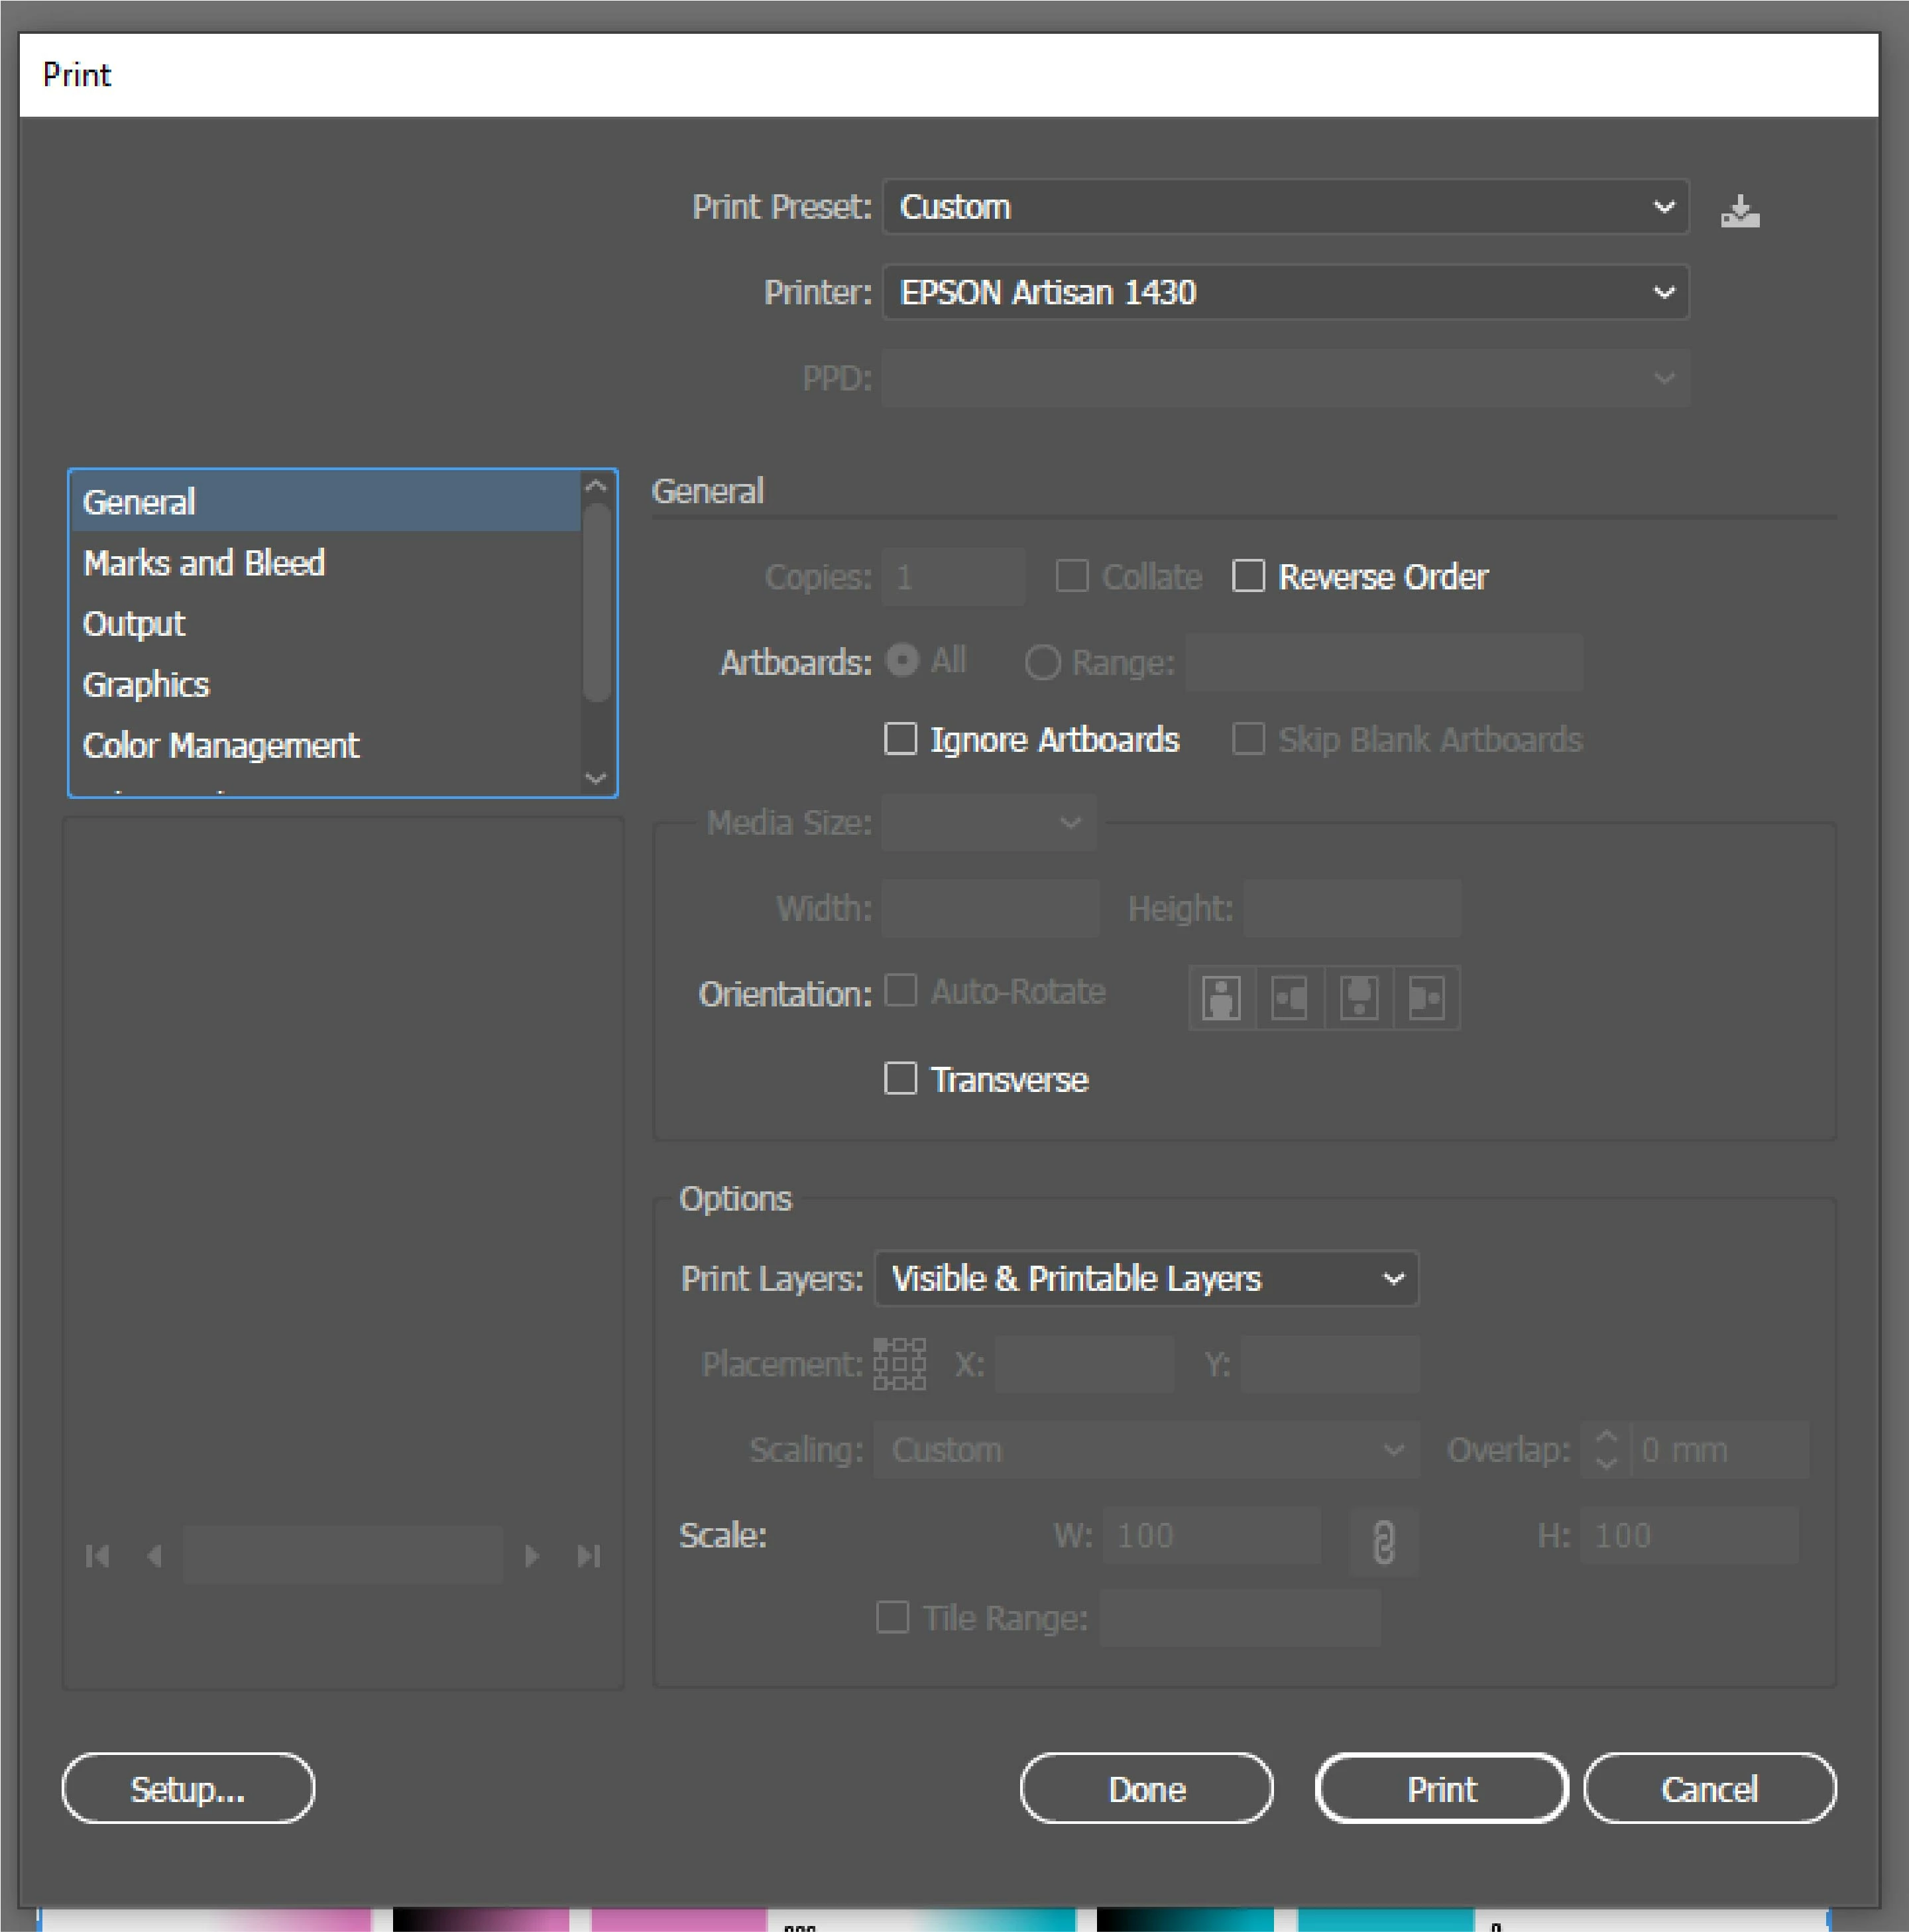
Task: Select Marks and Bleed category
Action: click(204, 563)
